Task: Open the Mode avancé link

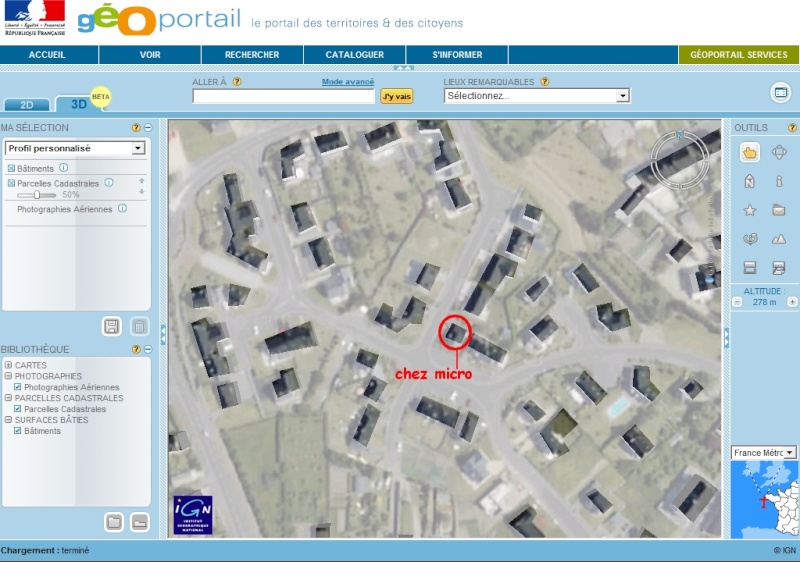Action: 348,82
